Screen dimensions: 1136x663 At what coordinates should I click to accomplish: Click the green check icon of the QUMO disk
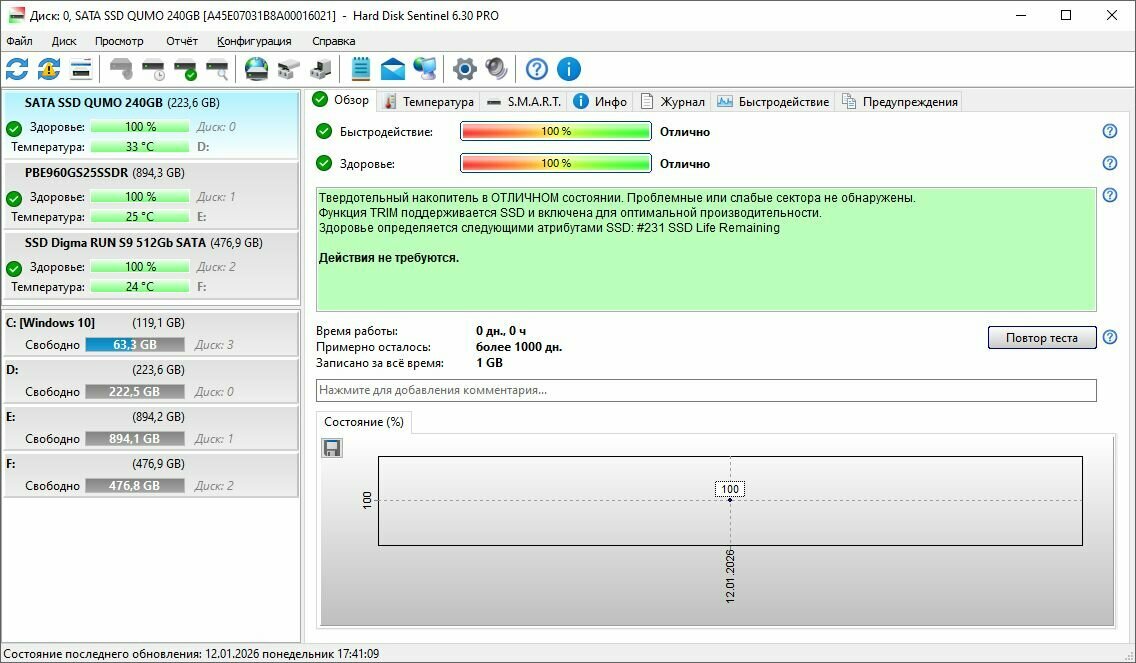14,130
